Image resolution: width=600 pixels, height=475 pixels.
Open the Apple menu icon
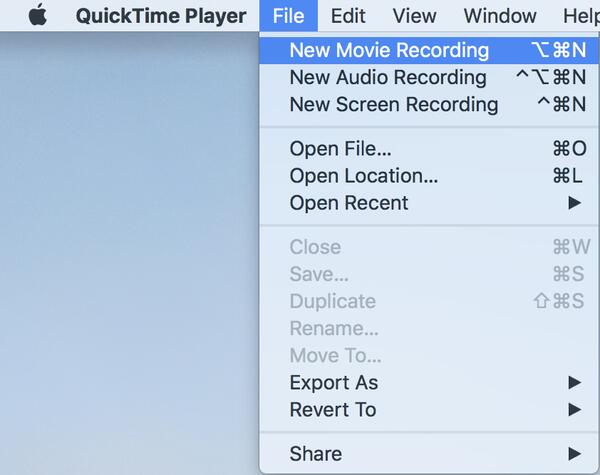tap(38, 16)
